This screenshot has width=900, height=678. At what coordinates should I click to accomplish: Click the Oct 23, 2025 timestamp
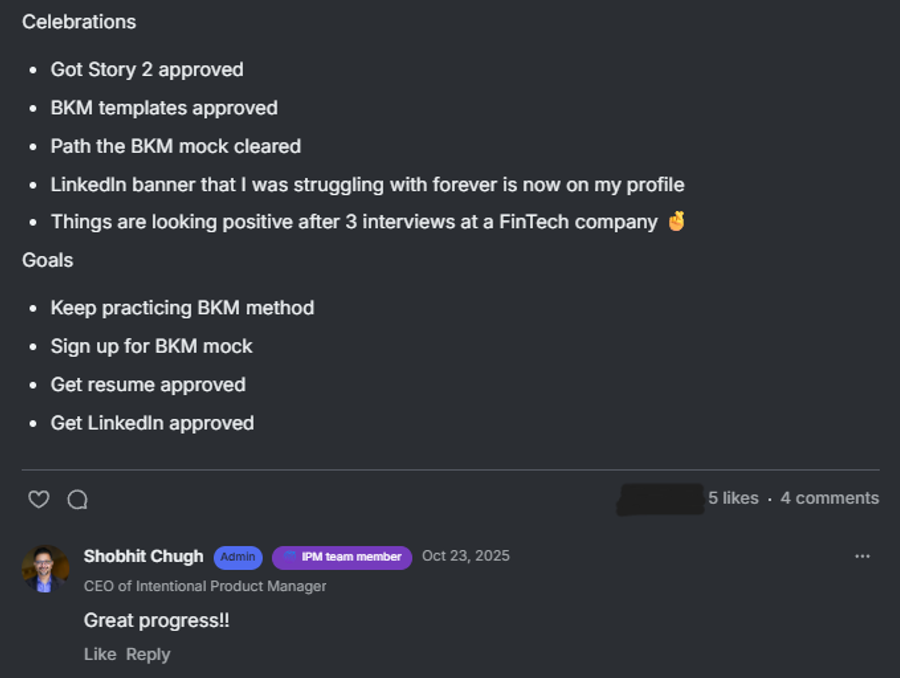pos(465,556)
